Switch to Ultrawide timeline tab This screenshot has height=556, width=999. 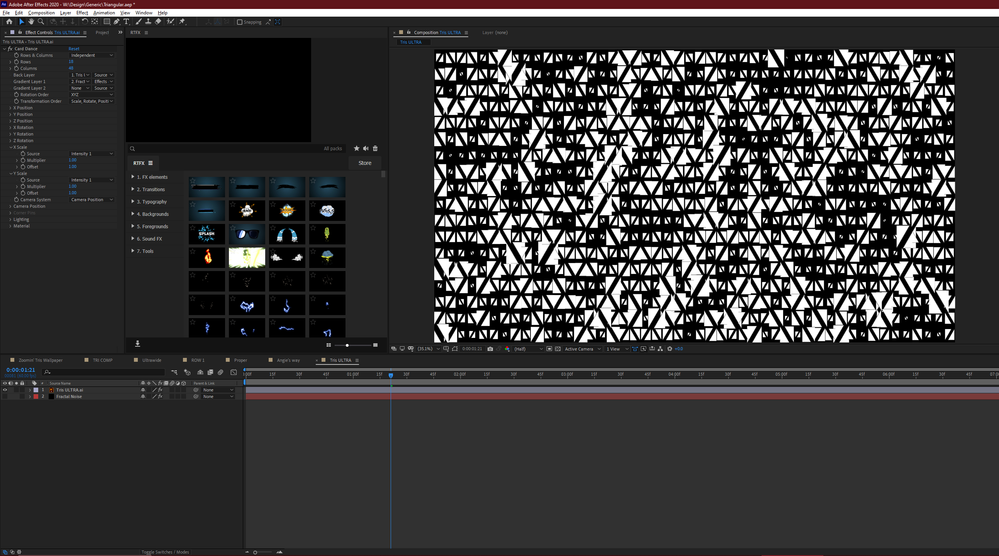click(x=152, y=360)
